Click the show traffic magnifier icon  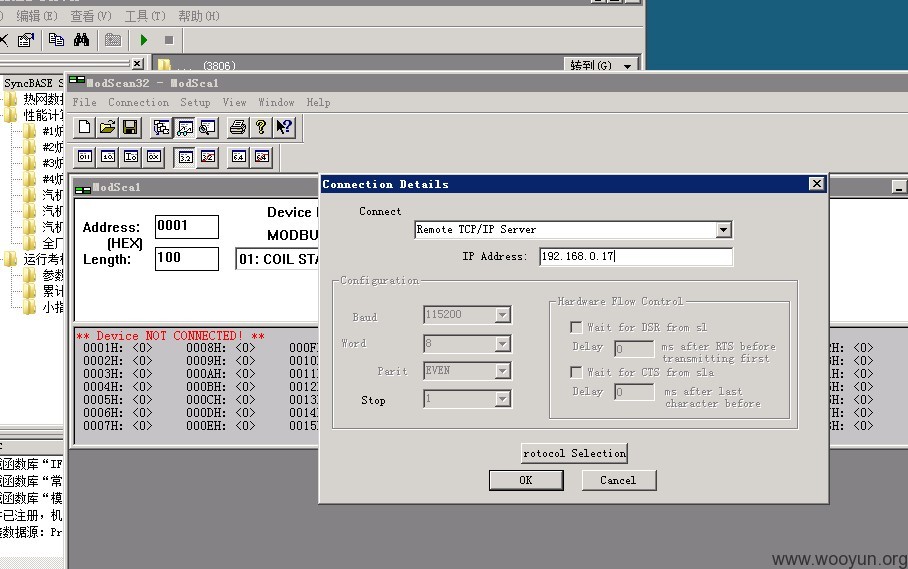point(207,127)
